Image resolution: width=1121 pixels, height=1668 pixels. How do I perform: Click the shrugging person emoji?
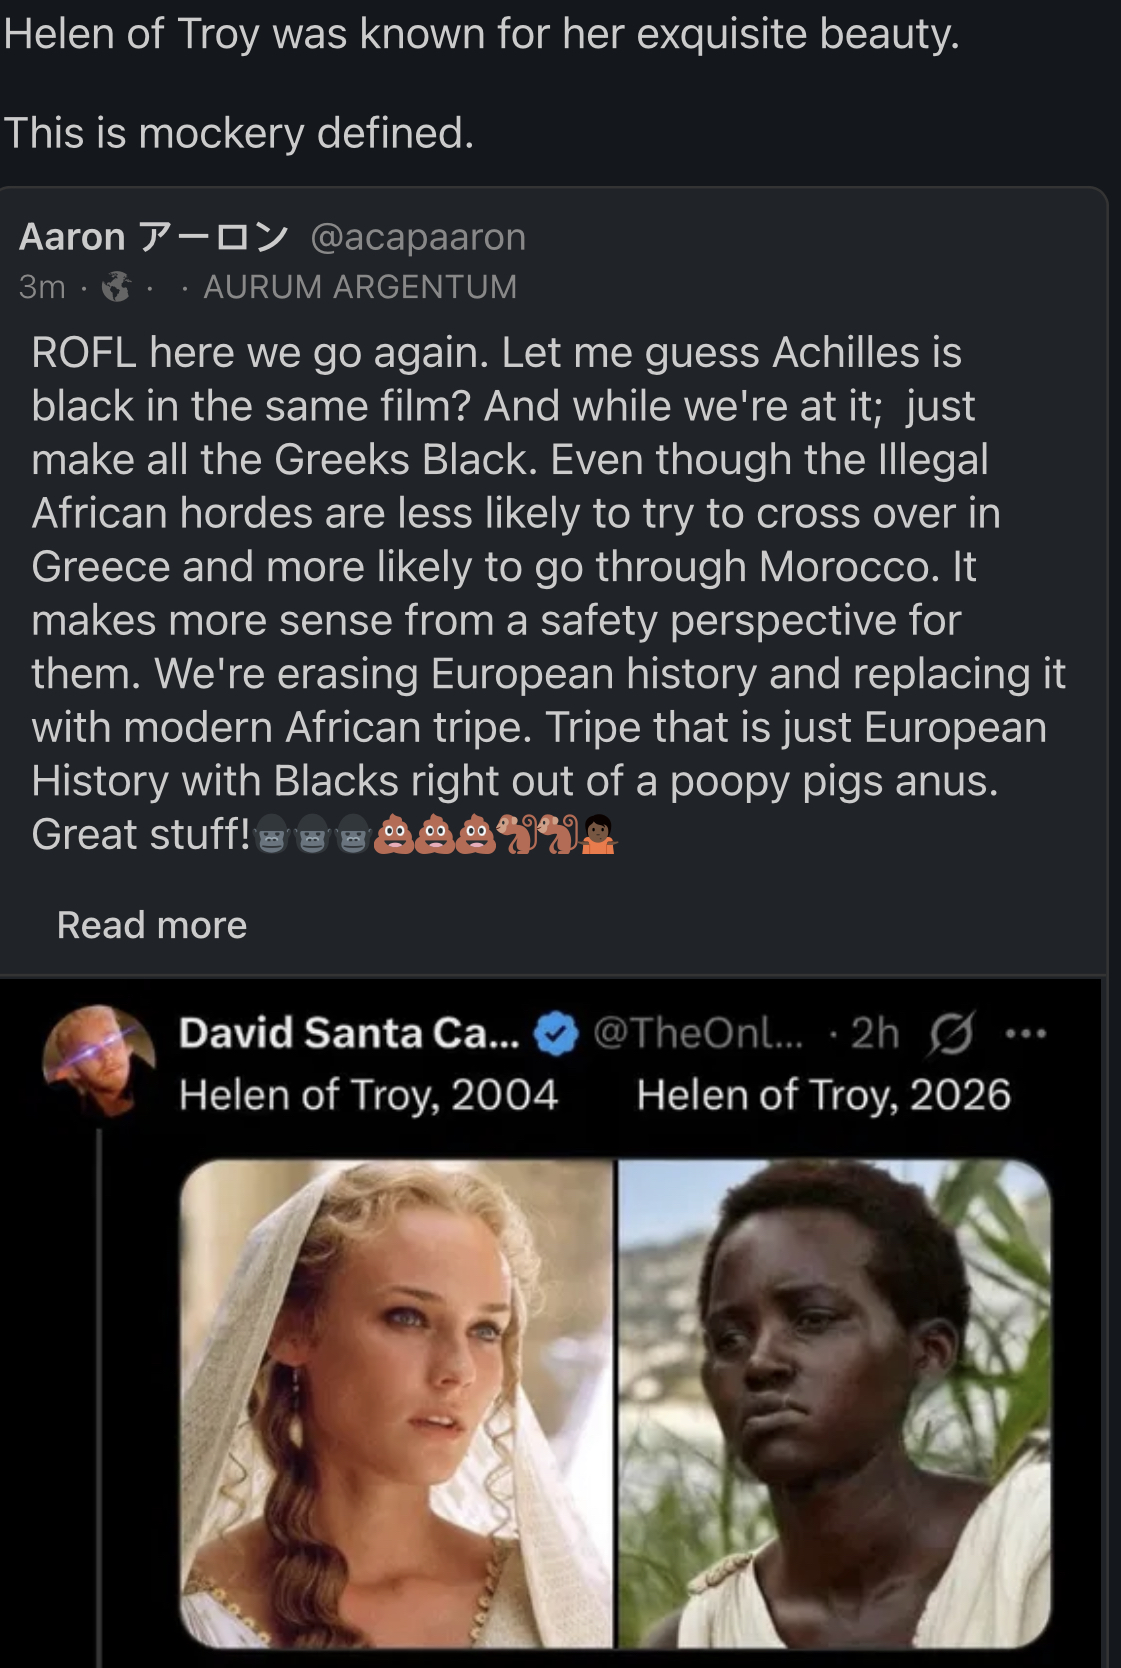pyautogui.click(x=598, y=834)
